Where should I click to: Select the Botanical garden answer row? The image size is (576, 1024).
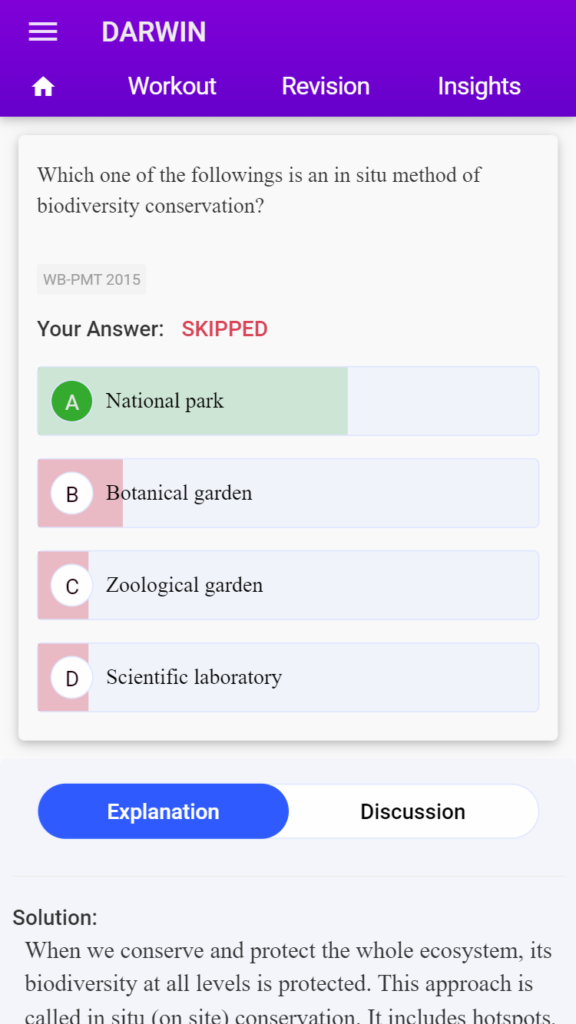tap(288, 493)
